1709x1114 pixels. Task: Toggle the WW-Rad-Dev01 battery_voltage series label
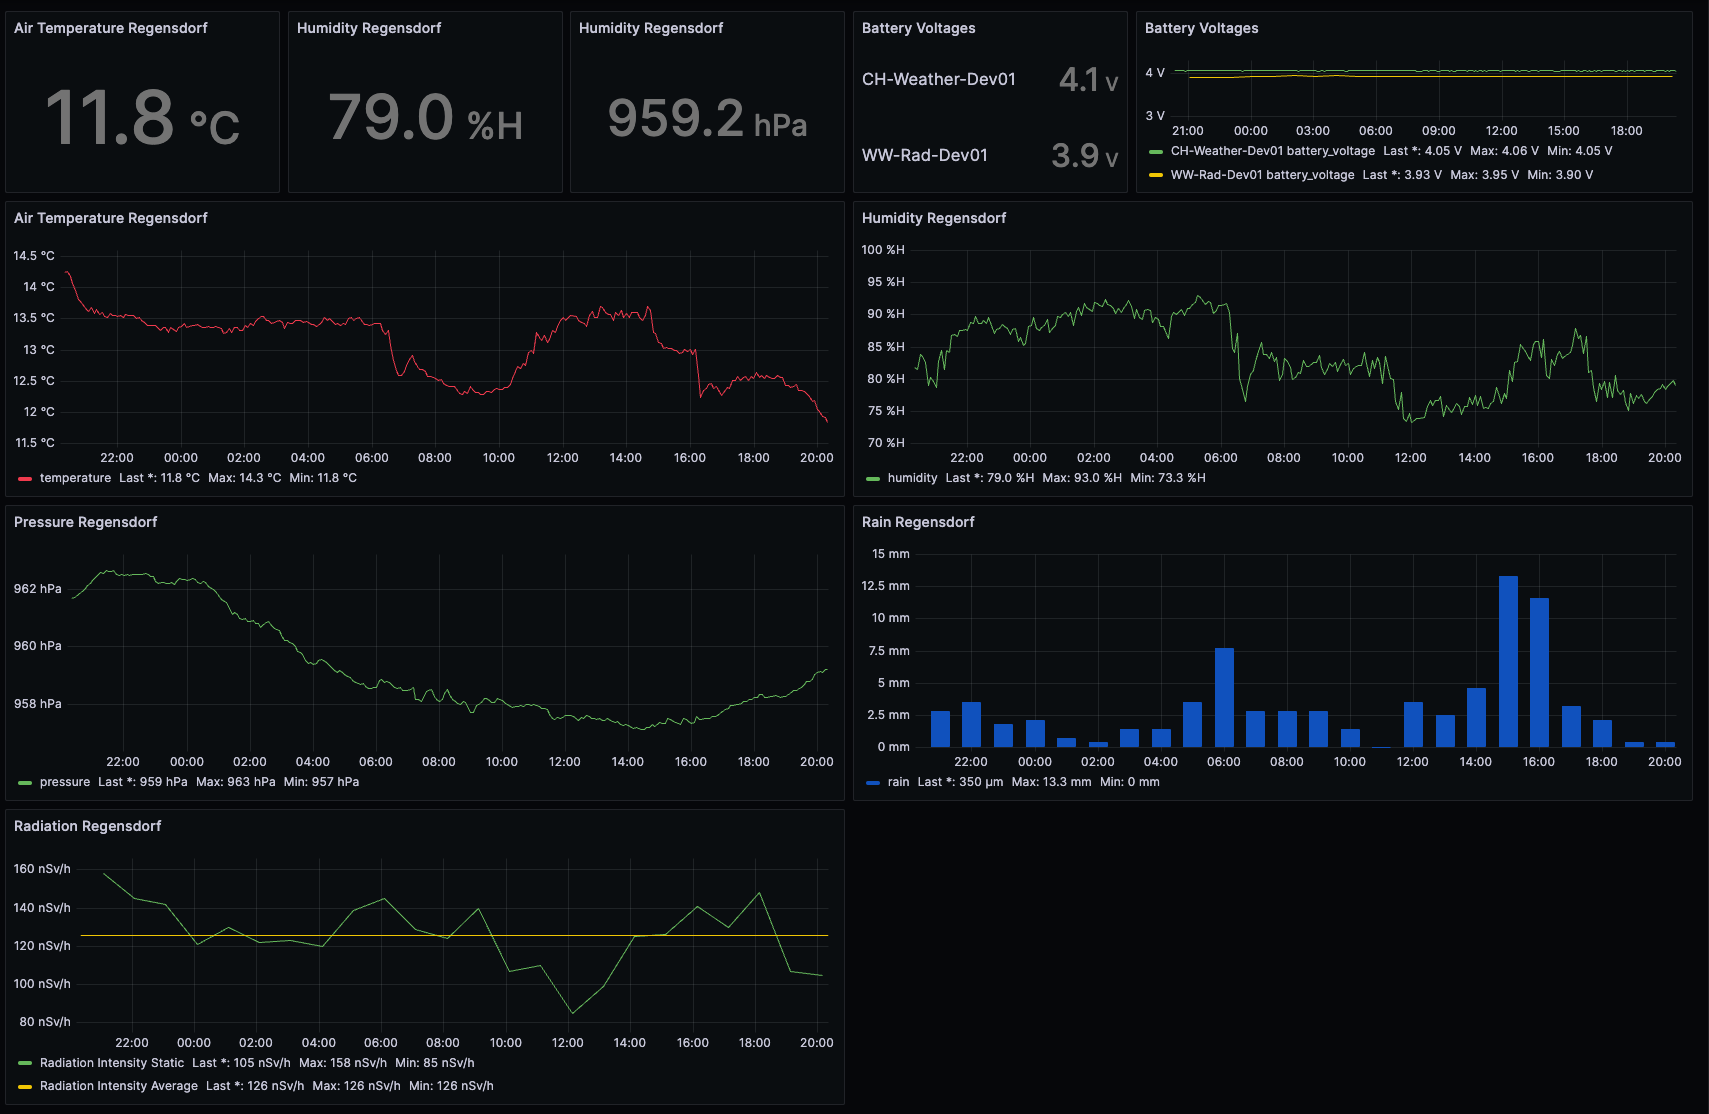1262,175
